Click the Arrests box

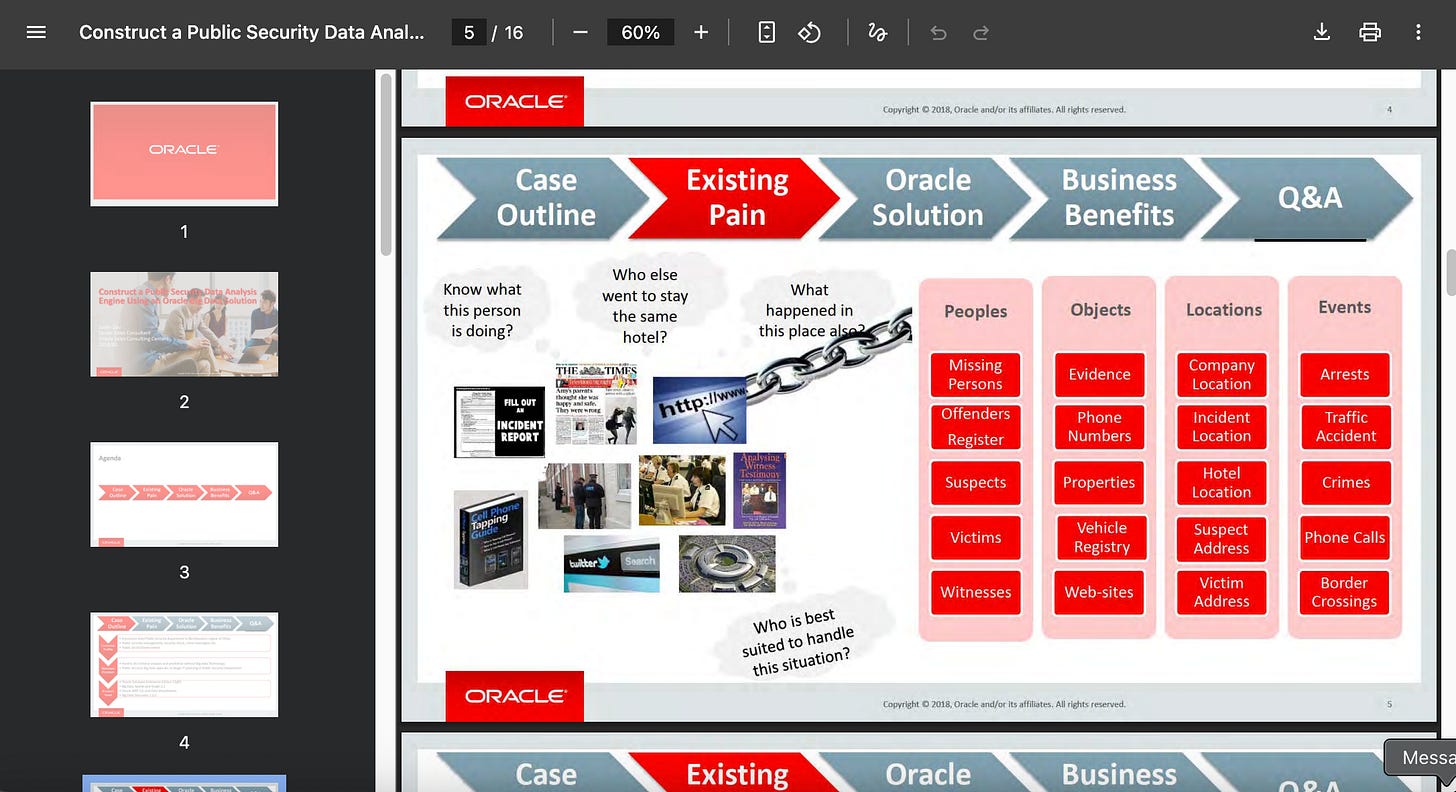[1345, 374]
